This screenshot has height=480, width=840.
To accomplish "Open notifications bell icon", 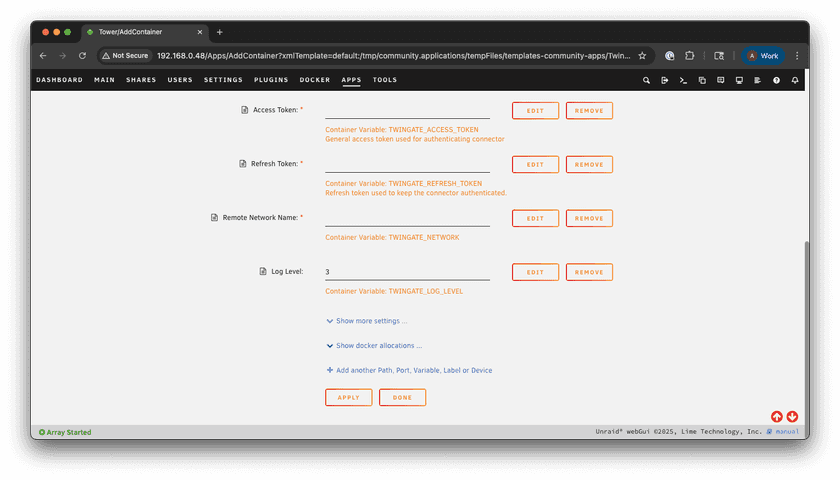I will [x=795, y=80].
